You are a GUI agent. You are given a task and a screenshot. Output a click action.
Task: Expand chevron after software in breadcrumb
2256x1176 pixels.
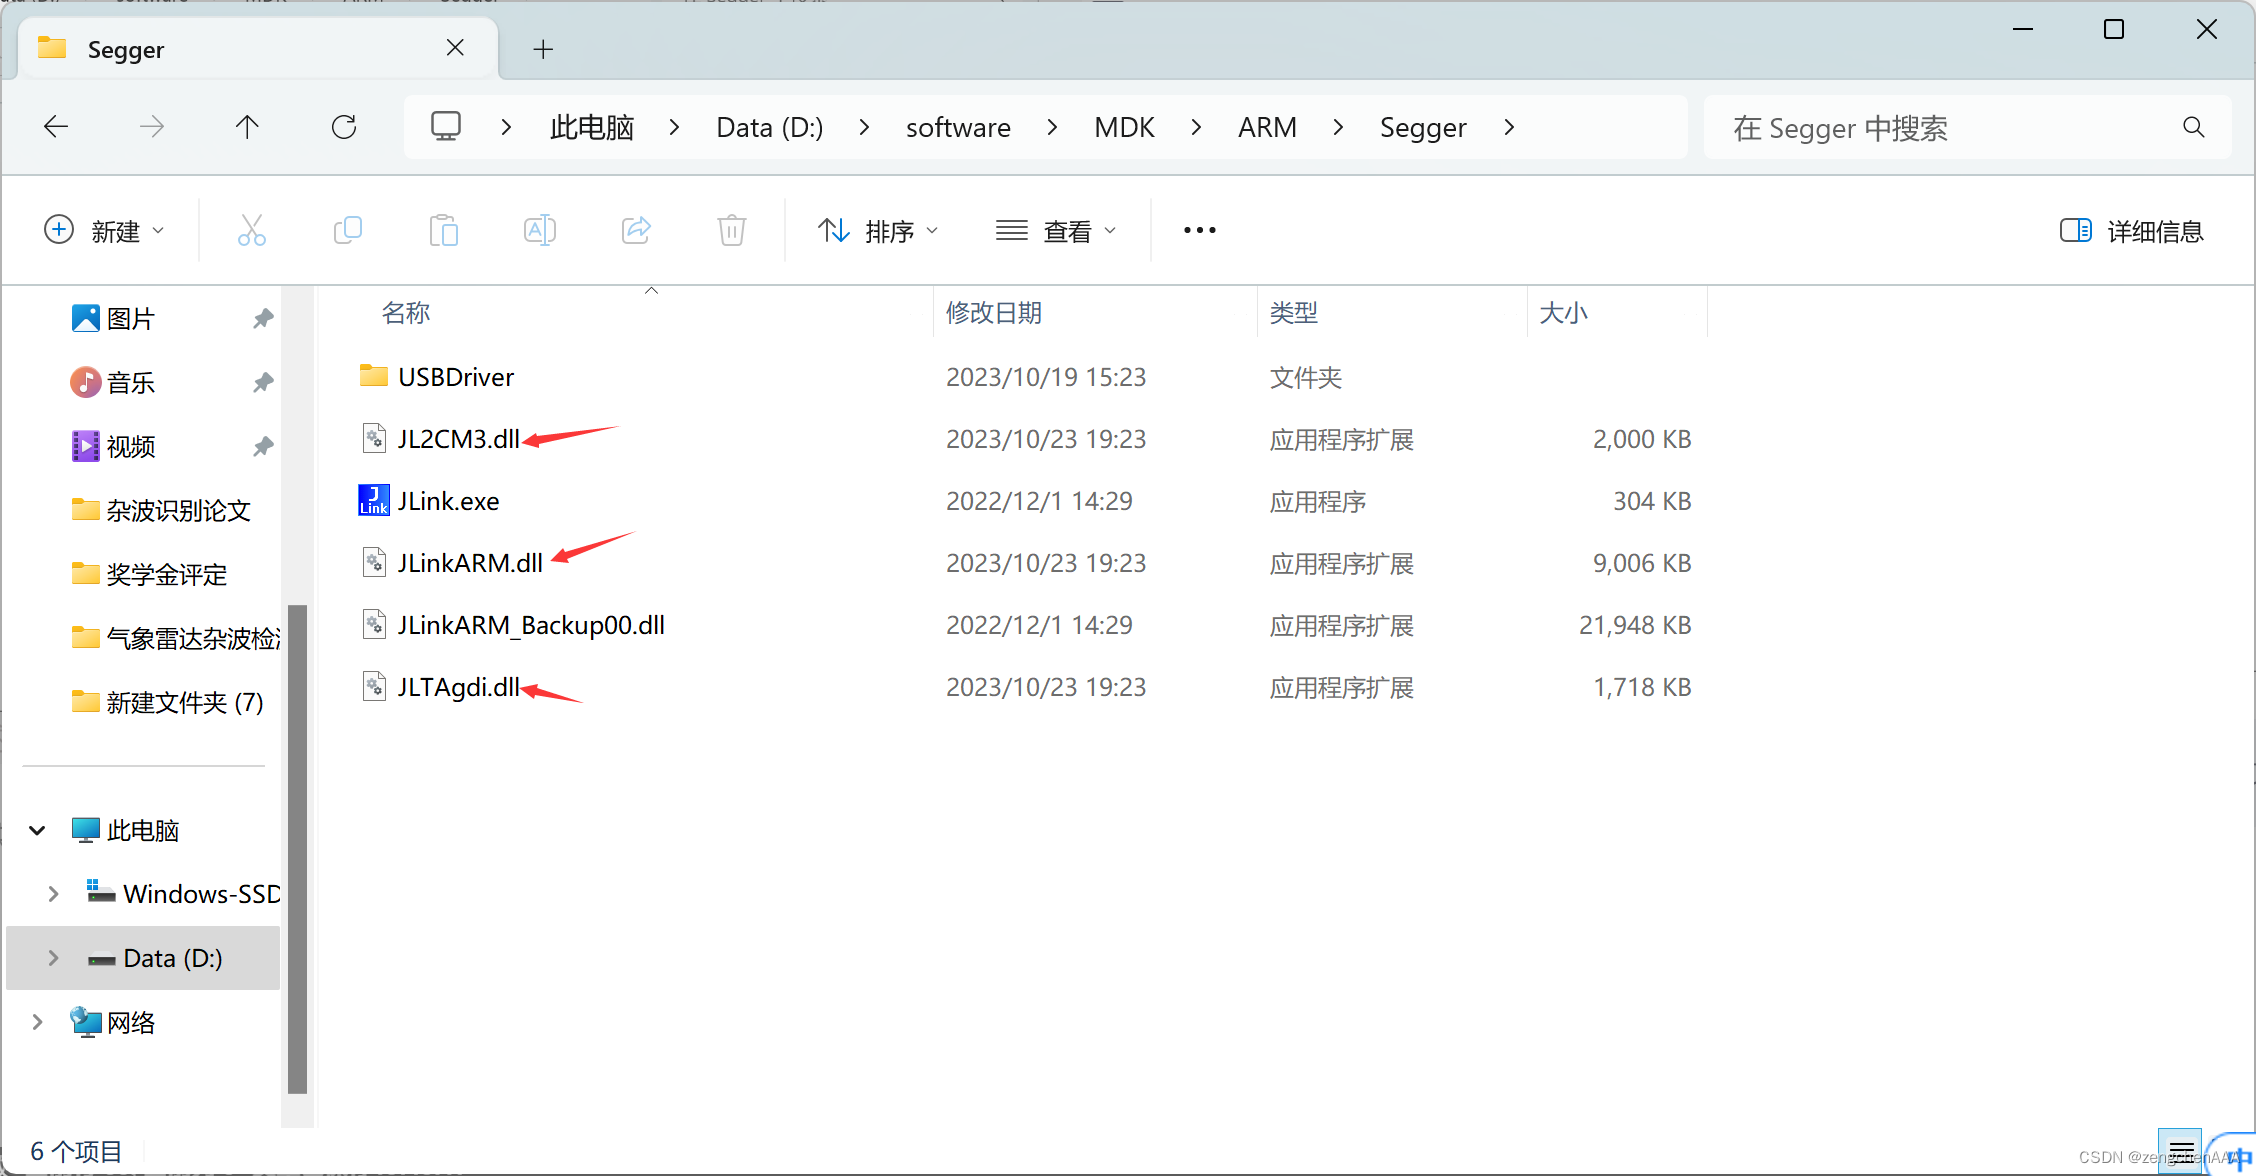coord(1052,127)
